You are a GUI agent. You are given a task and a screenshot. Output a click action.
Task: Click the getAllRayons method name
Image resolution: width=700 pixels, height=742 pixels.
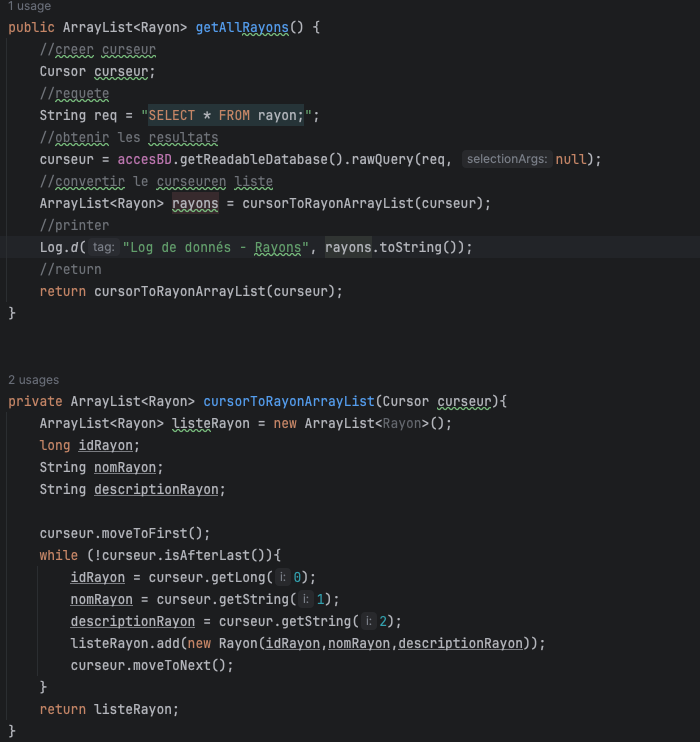(242, 27)
